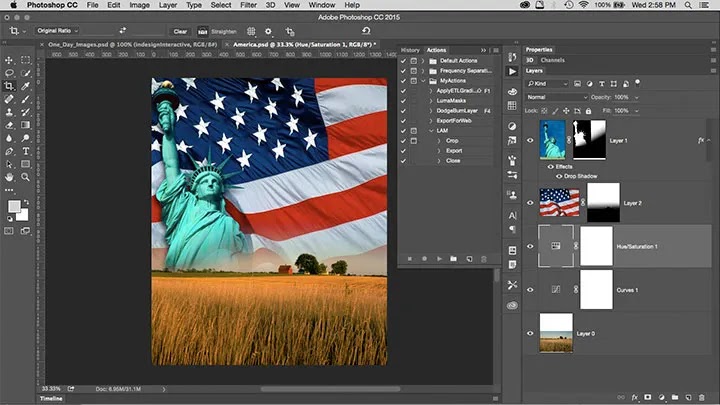Create new adjustment layer icon
The width and height of the screenshot is (720, 405).
tap(661, 397)
